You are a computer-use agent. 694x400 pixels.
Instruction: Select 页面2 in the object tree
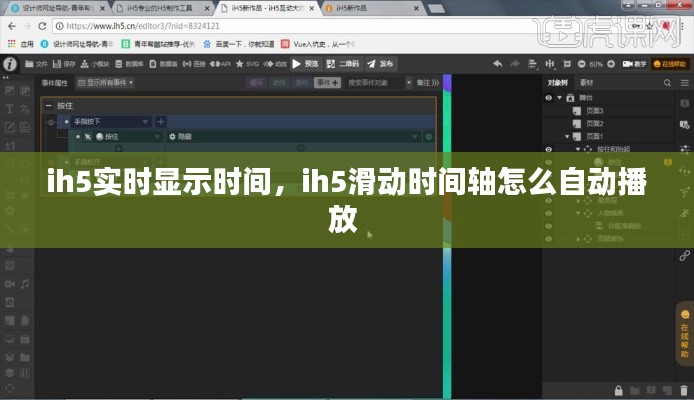tap(594, 123)
